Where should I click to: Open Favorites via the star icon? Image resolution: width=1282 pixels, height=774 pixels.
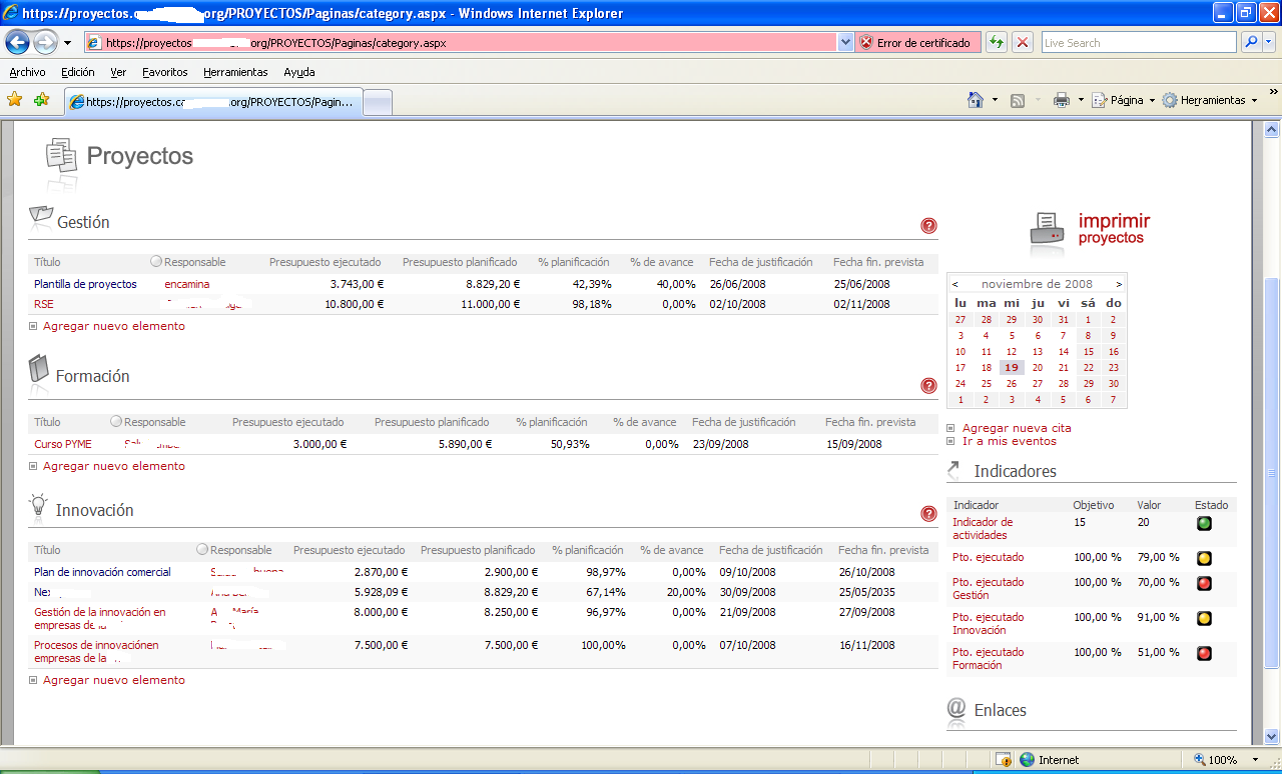(x=14, y=100)
